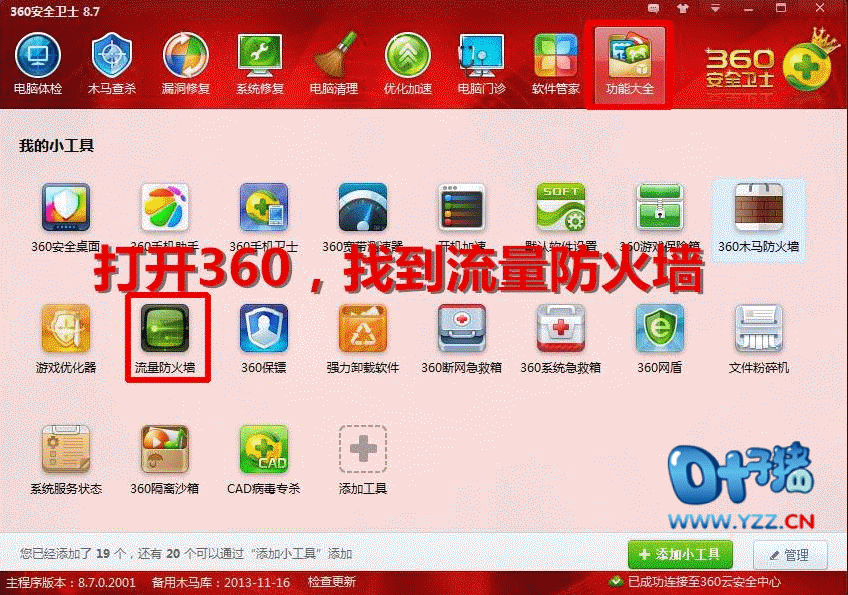Open 默认软件设置 icon
848x595 pixels.
click(560, 217)
